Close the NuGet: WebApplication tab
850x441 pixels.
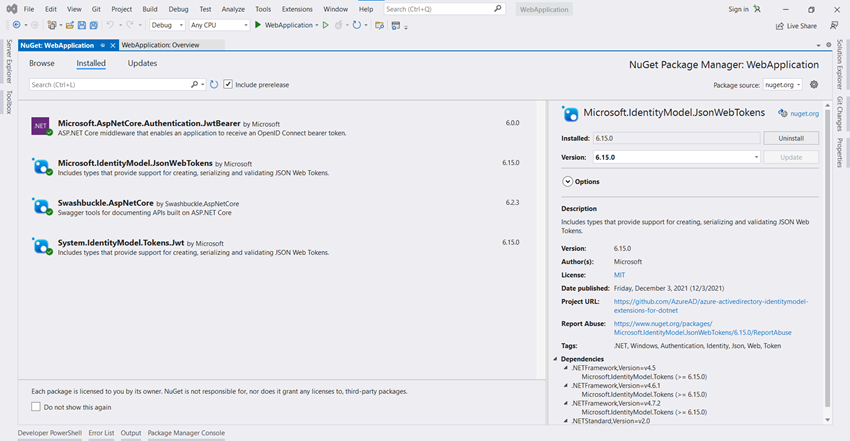[x=113, y=46]
